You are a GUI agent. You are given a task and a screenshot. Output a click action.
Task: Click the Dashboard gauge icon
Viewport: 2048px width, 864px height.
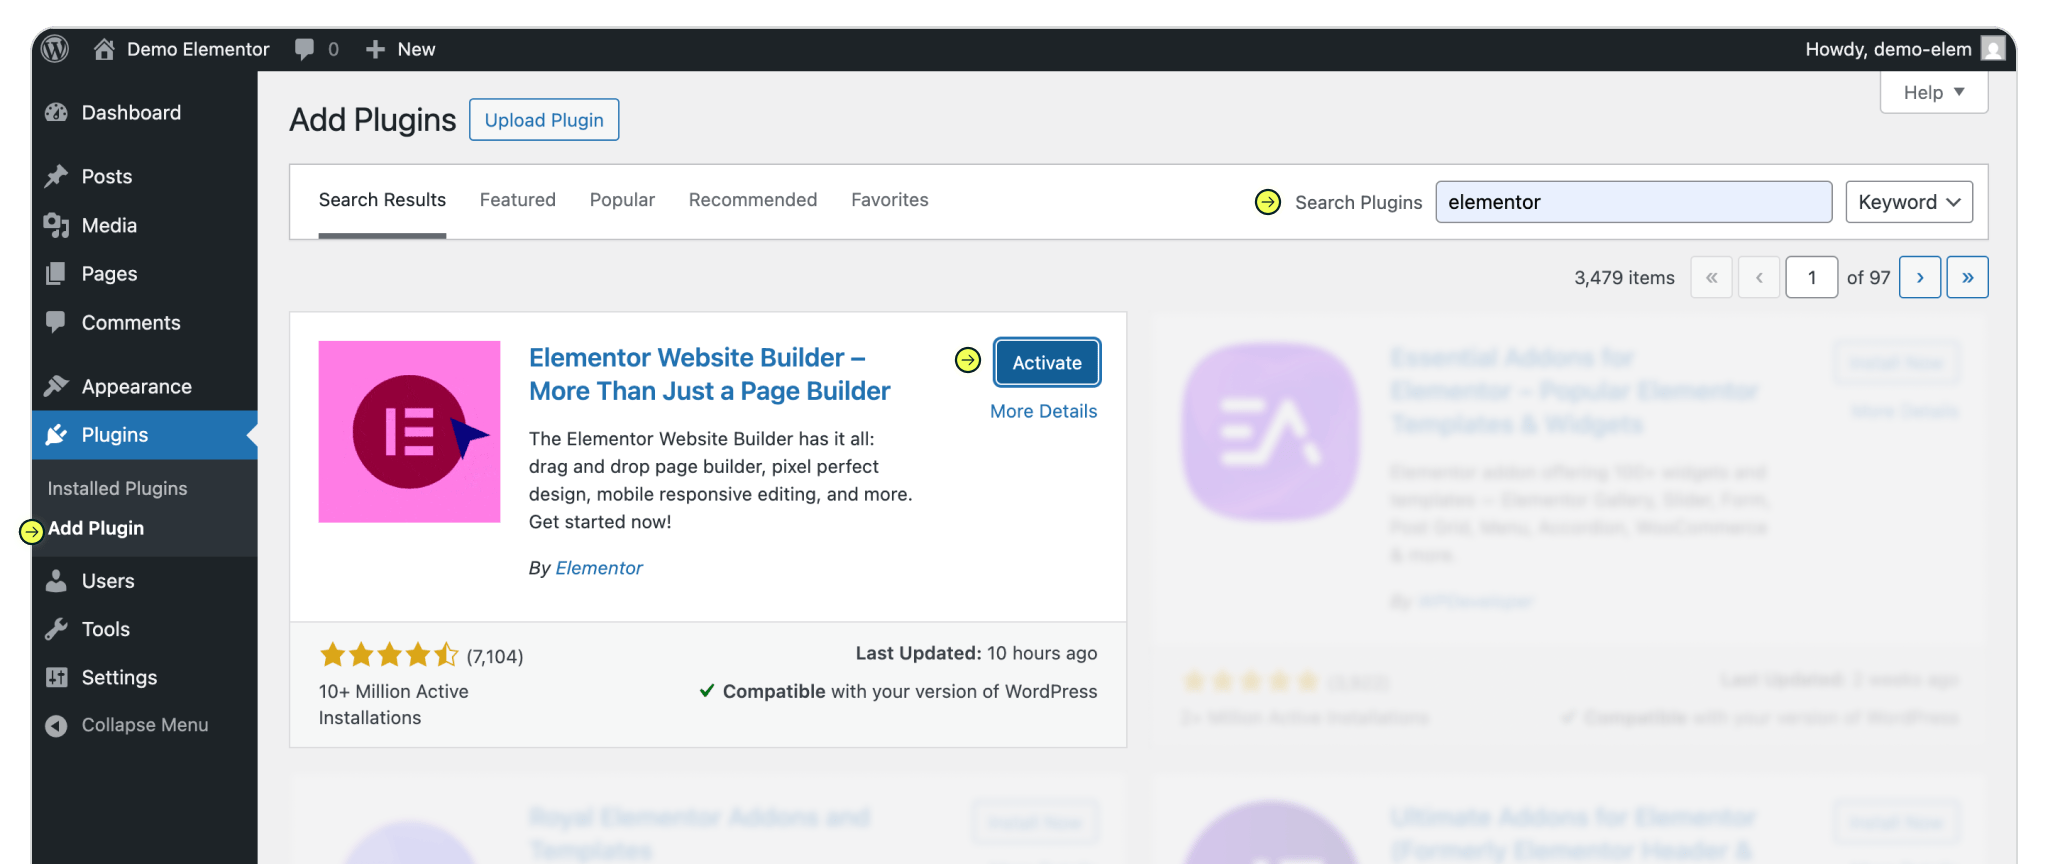point(56,113)
